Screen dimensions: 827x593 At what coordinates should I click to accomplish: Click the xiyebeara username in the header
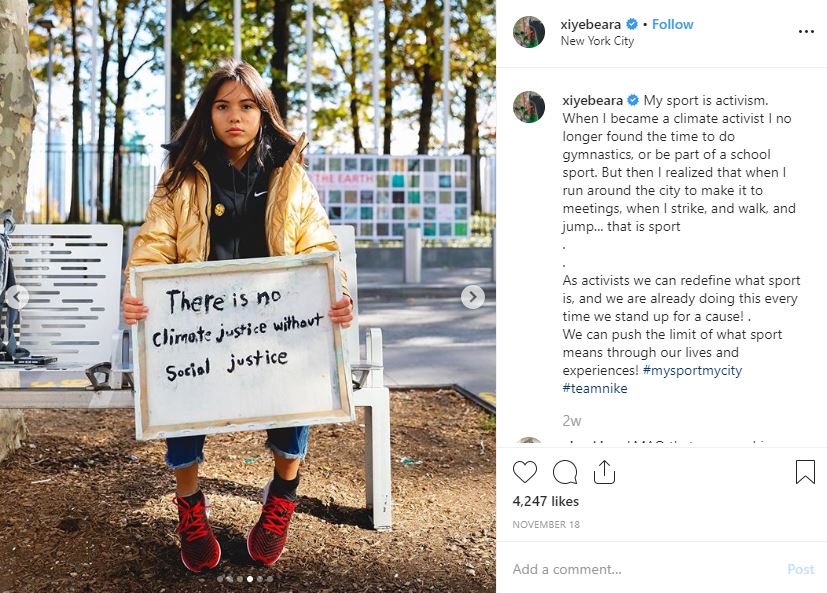[591, 24]
